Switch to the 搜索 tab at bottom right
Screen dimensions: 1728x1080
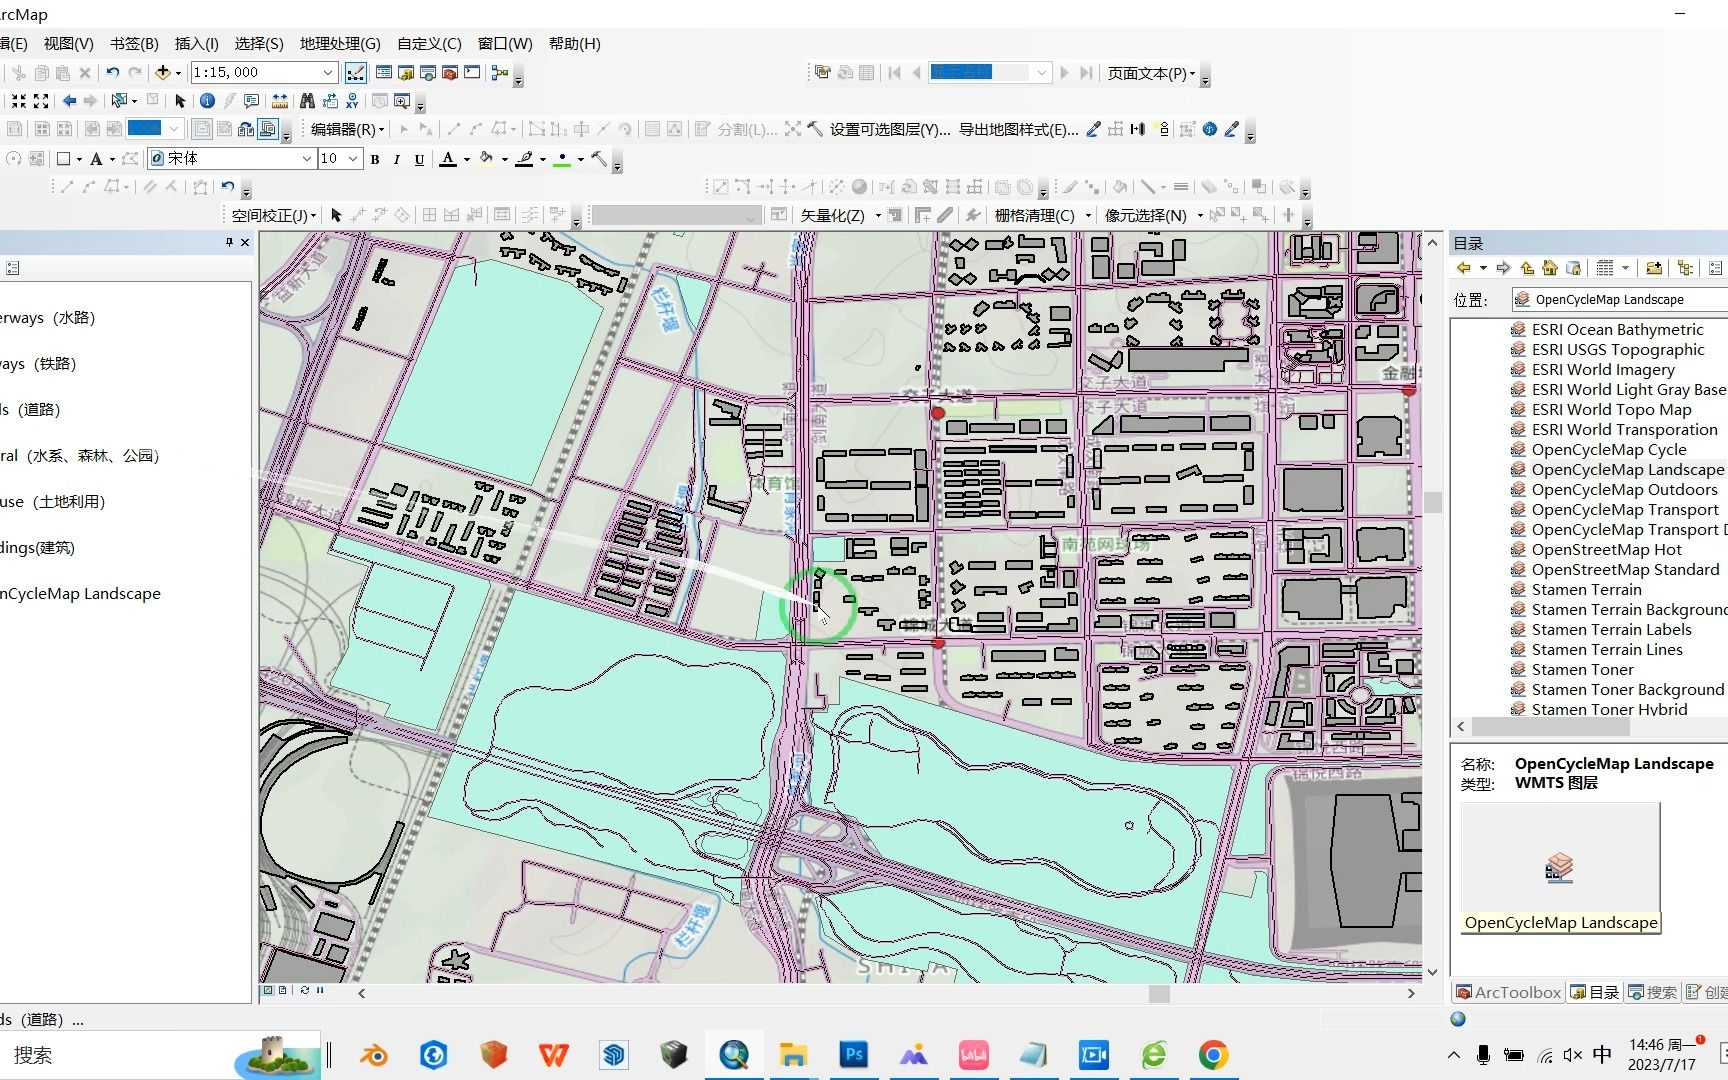pyautogui.click(x=1652, y=992)
